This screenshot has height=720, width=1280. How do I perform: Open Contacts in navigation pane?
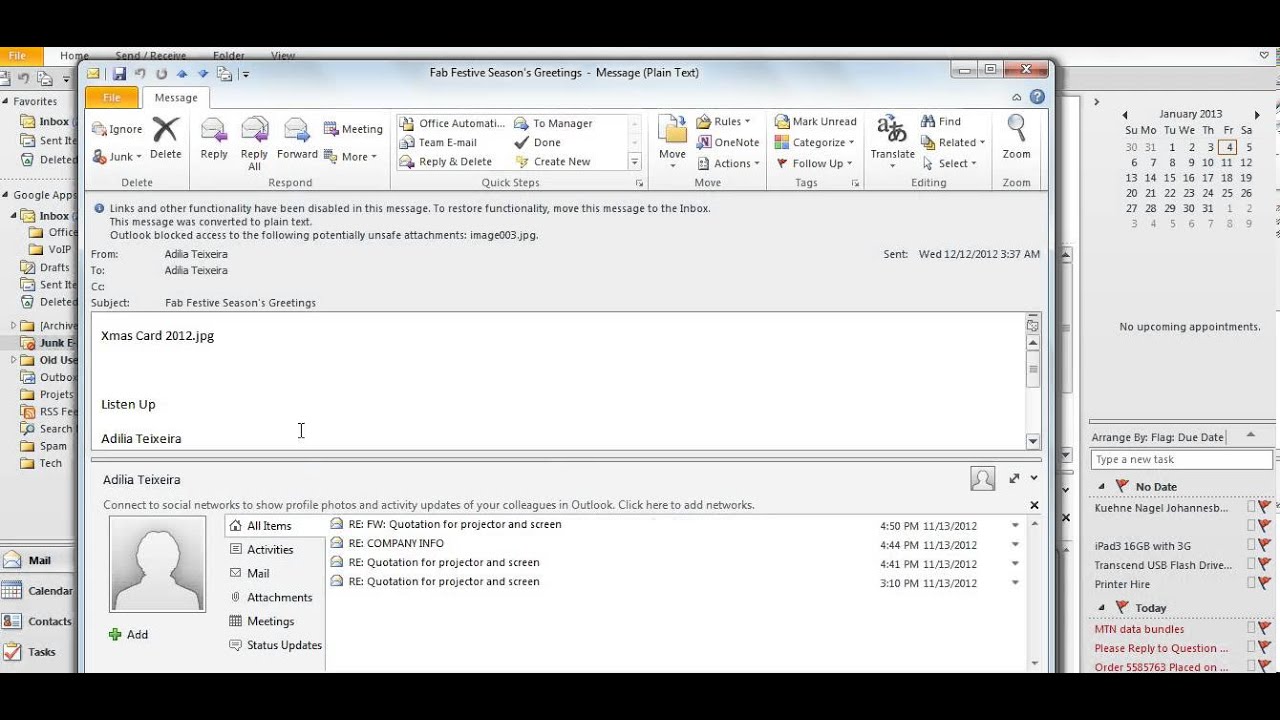point(38,621)
